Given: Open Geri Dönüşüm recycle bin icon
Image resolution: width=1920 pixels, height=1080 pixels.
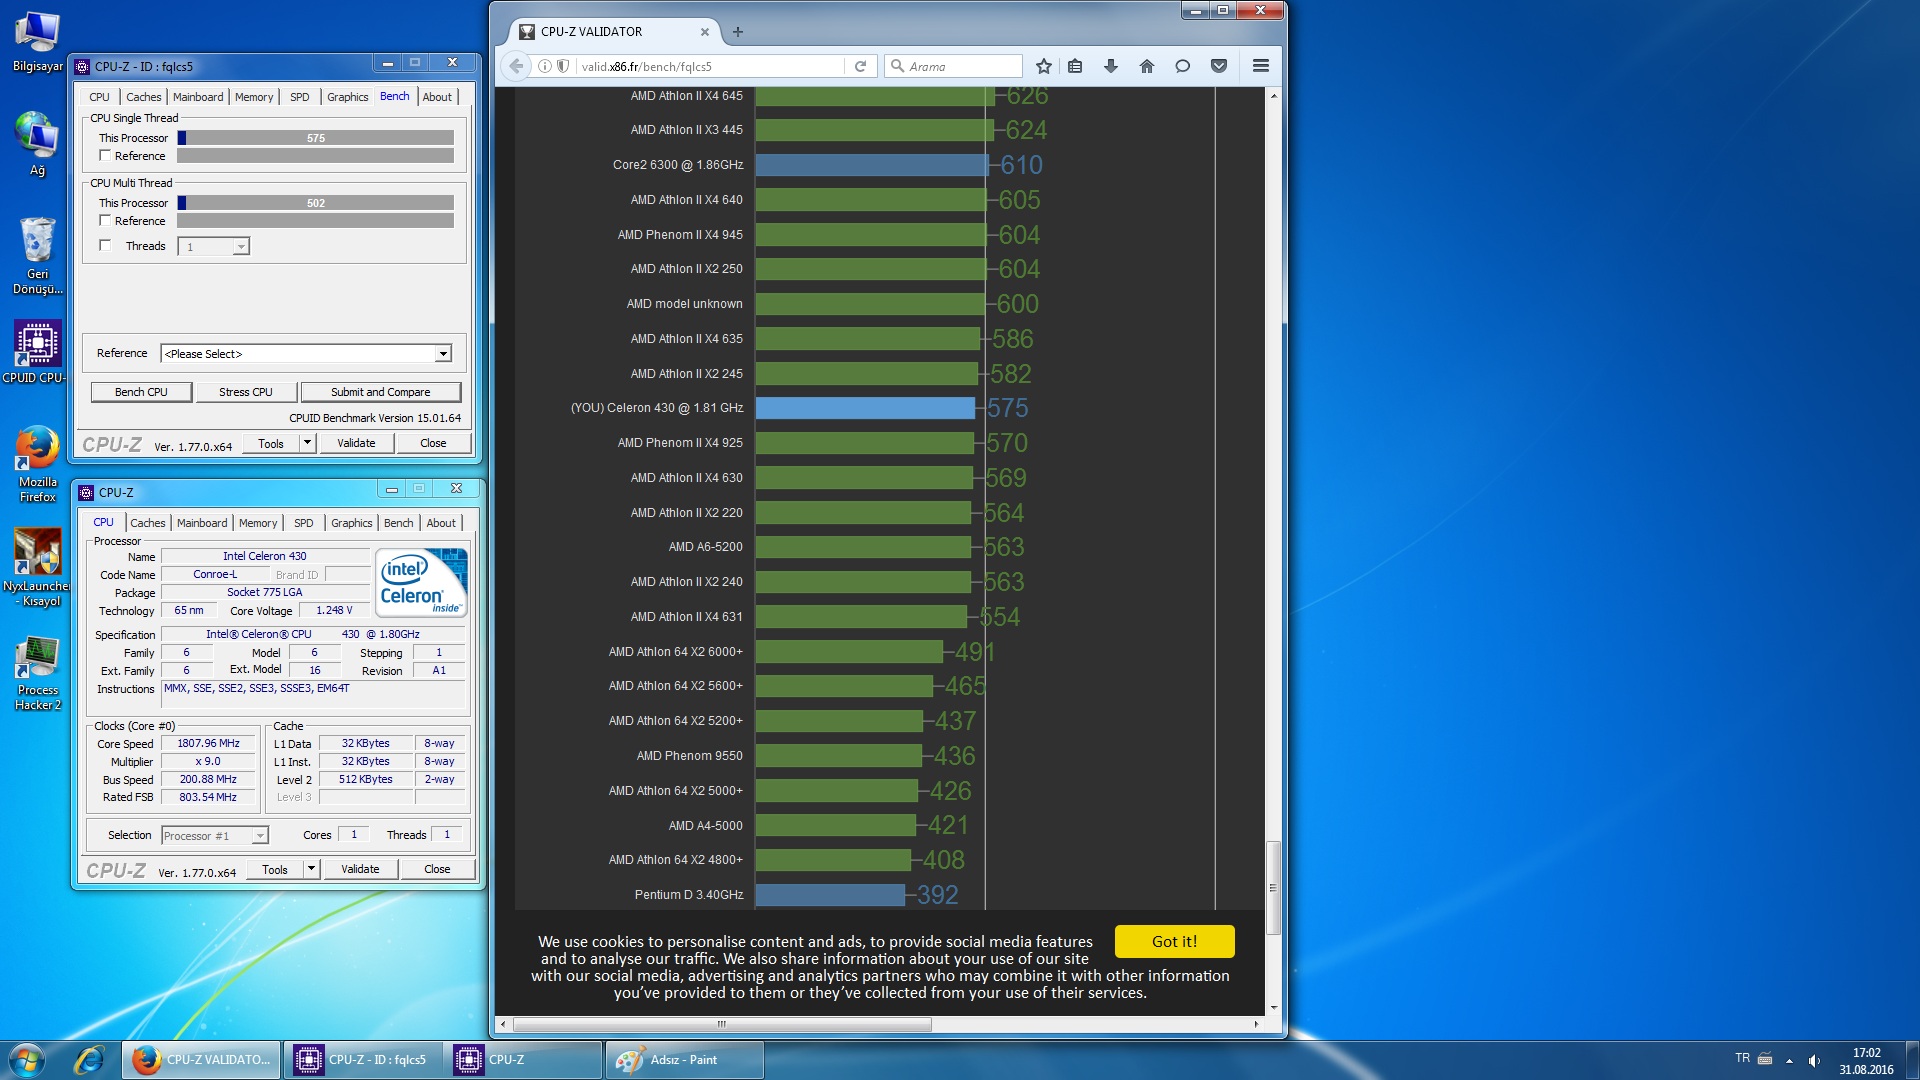Looking at the screenshot, I should [x=37, y=256].
